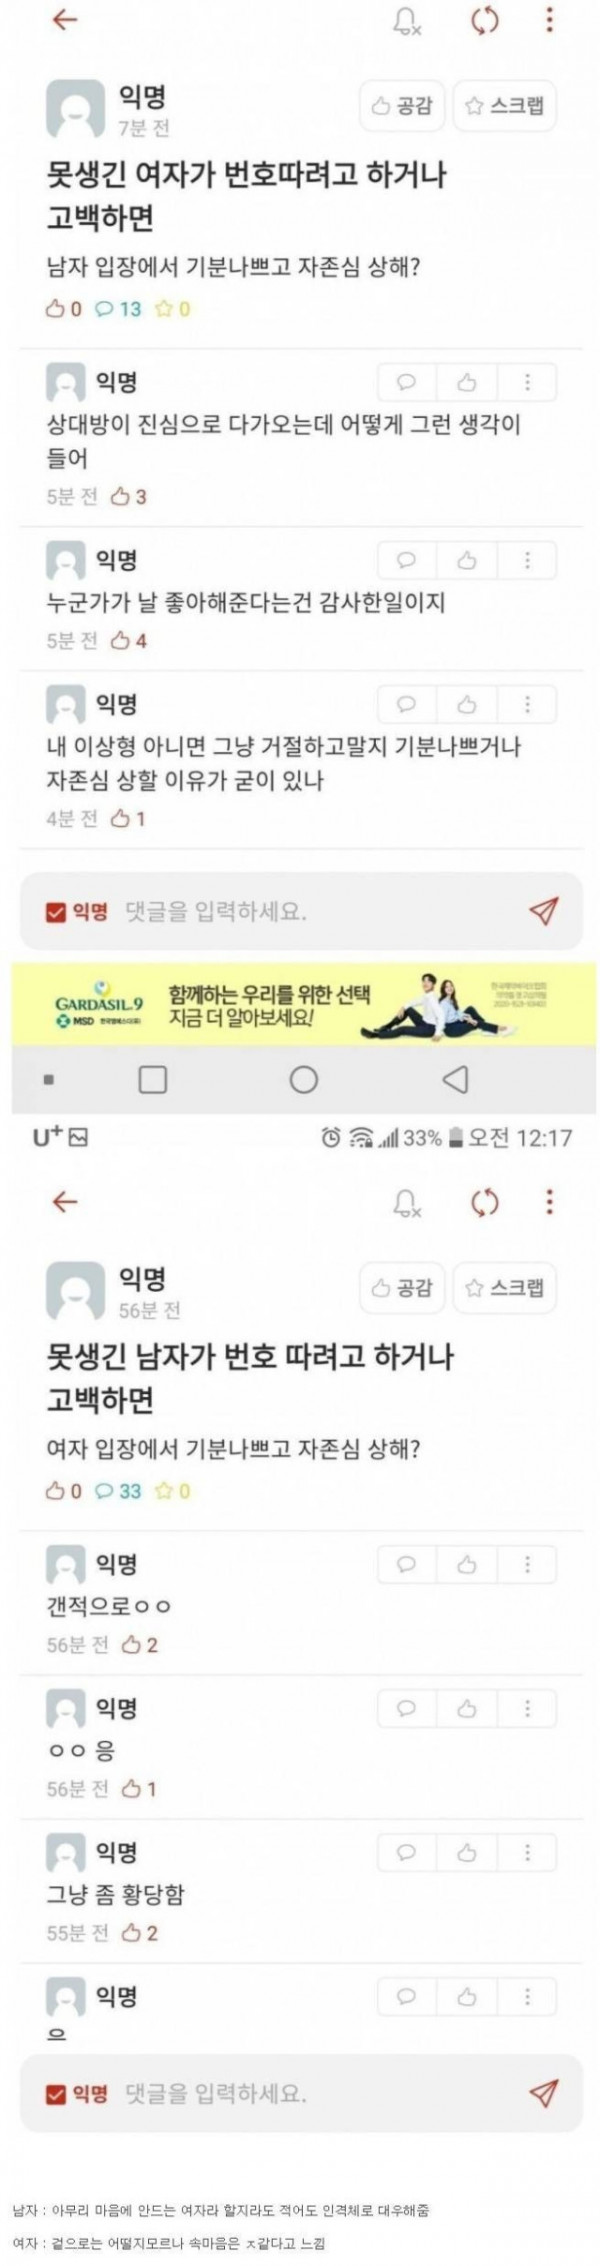The height and width of the screenshot is (2266, 600).
Task: Go back using the top red arrow
Action: coord(65,20)
